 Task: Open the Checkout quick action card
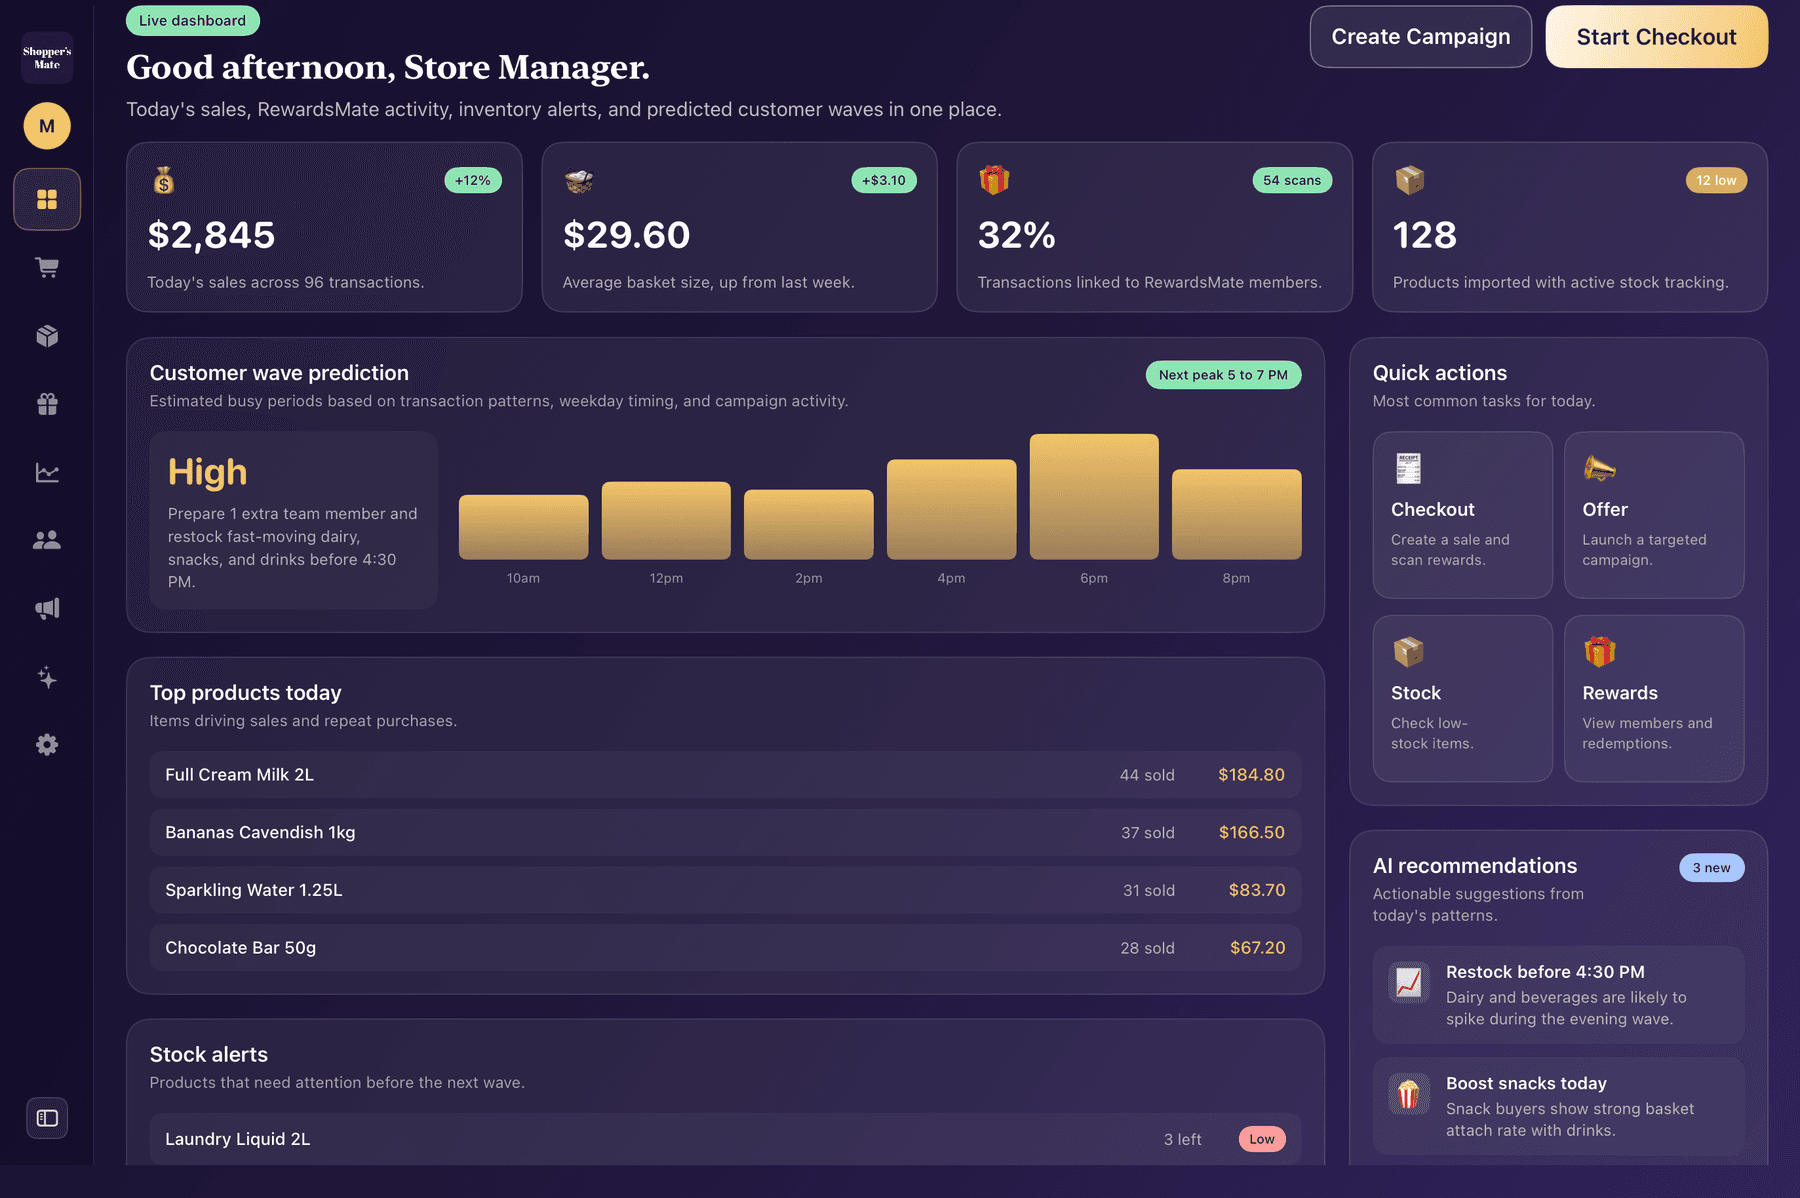pos(1463,515)
